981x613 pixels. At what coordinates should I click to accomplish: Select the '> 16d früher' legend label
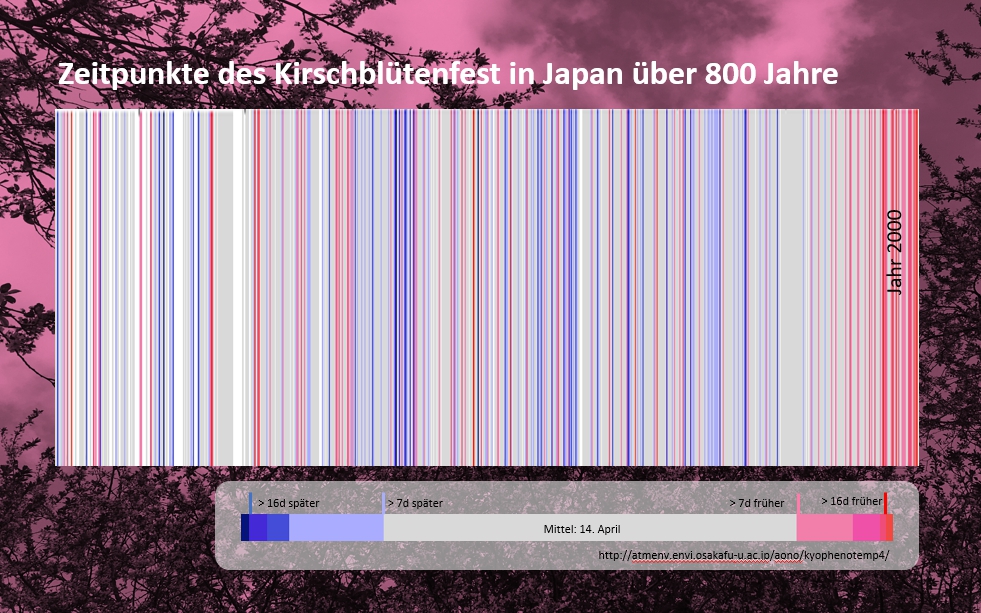[851, 501]
